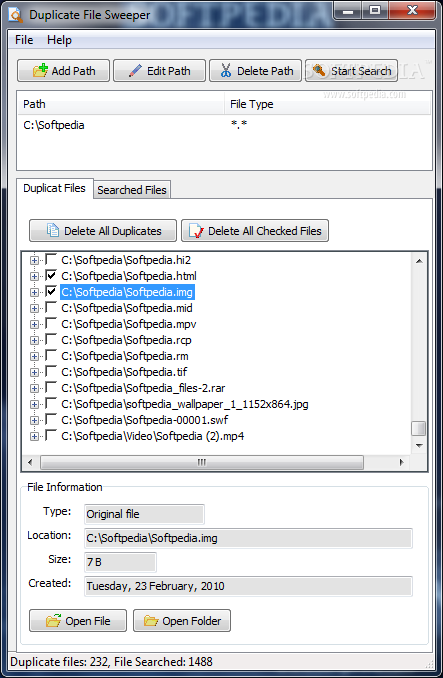Viewport: 443px width, 678px height.
Task: Click the Type field showing Original file
Action: pyautogui.click(x=144, y=514)
